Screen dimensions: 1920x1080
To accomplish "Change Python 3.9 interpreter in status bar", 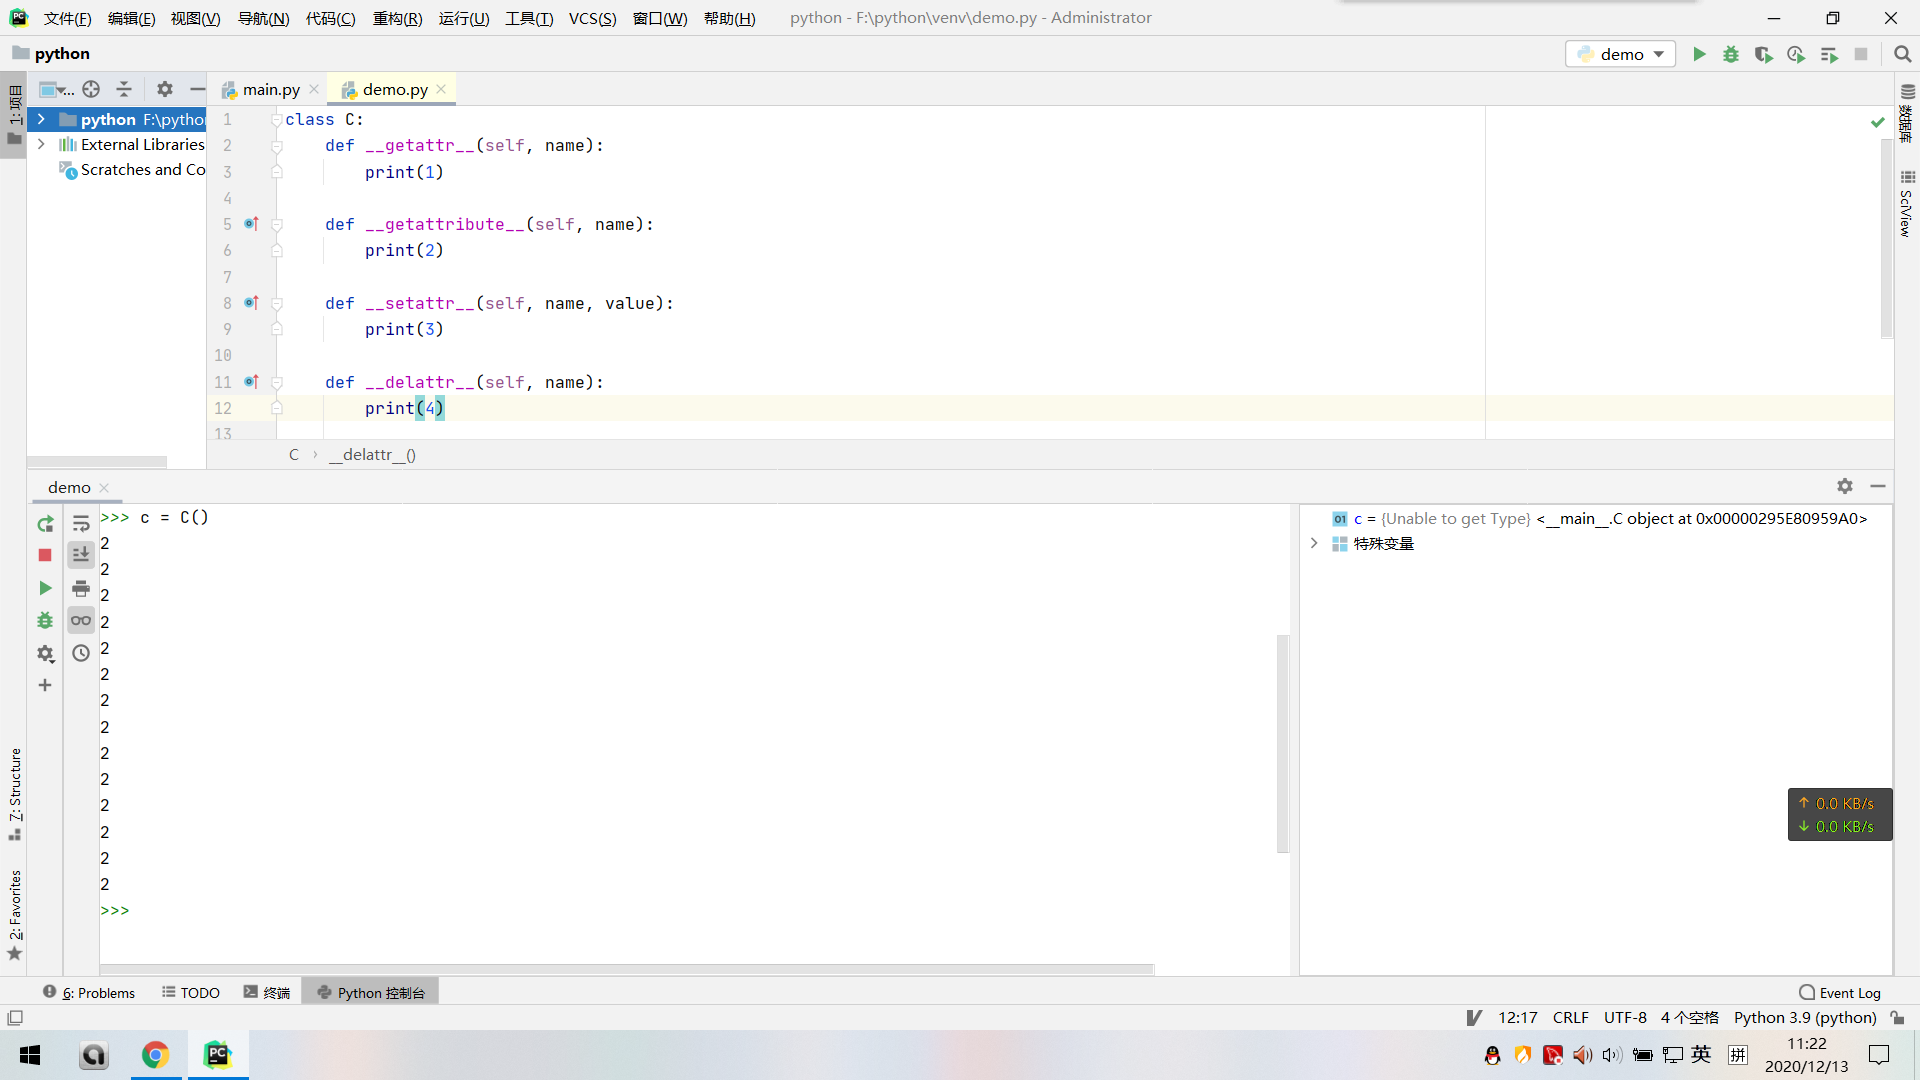I will pos(1805,1018).
